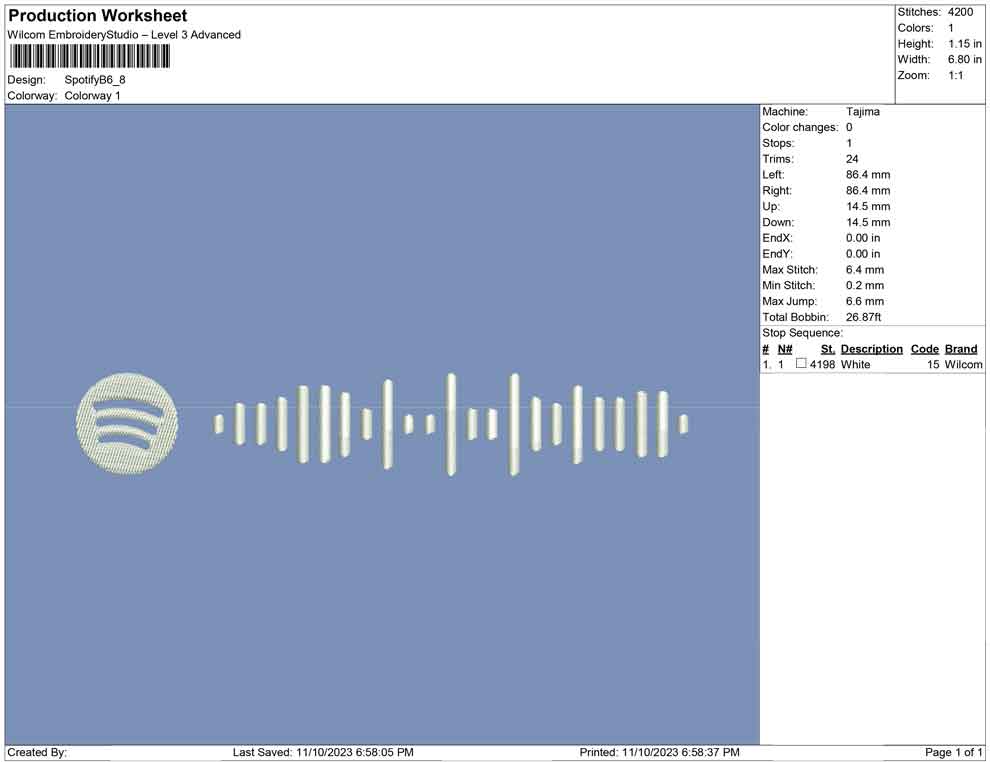The image size is (990, 762).
Task: Click the stitch count 4198 in stop row
Action: 822,364
